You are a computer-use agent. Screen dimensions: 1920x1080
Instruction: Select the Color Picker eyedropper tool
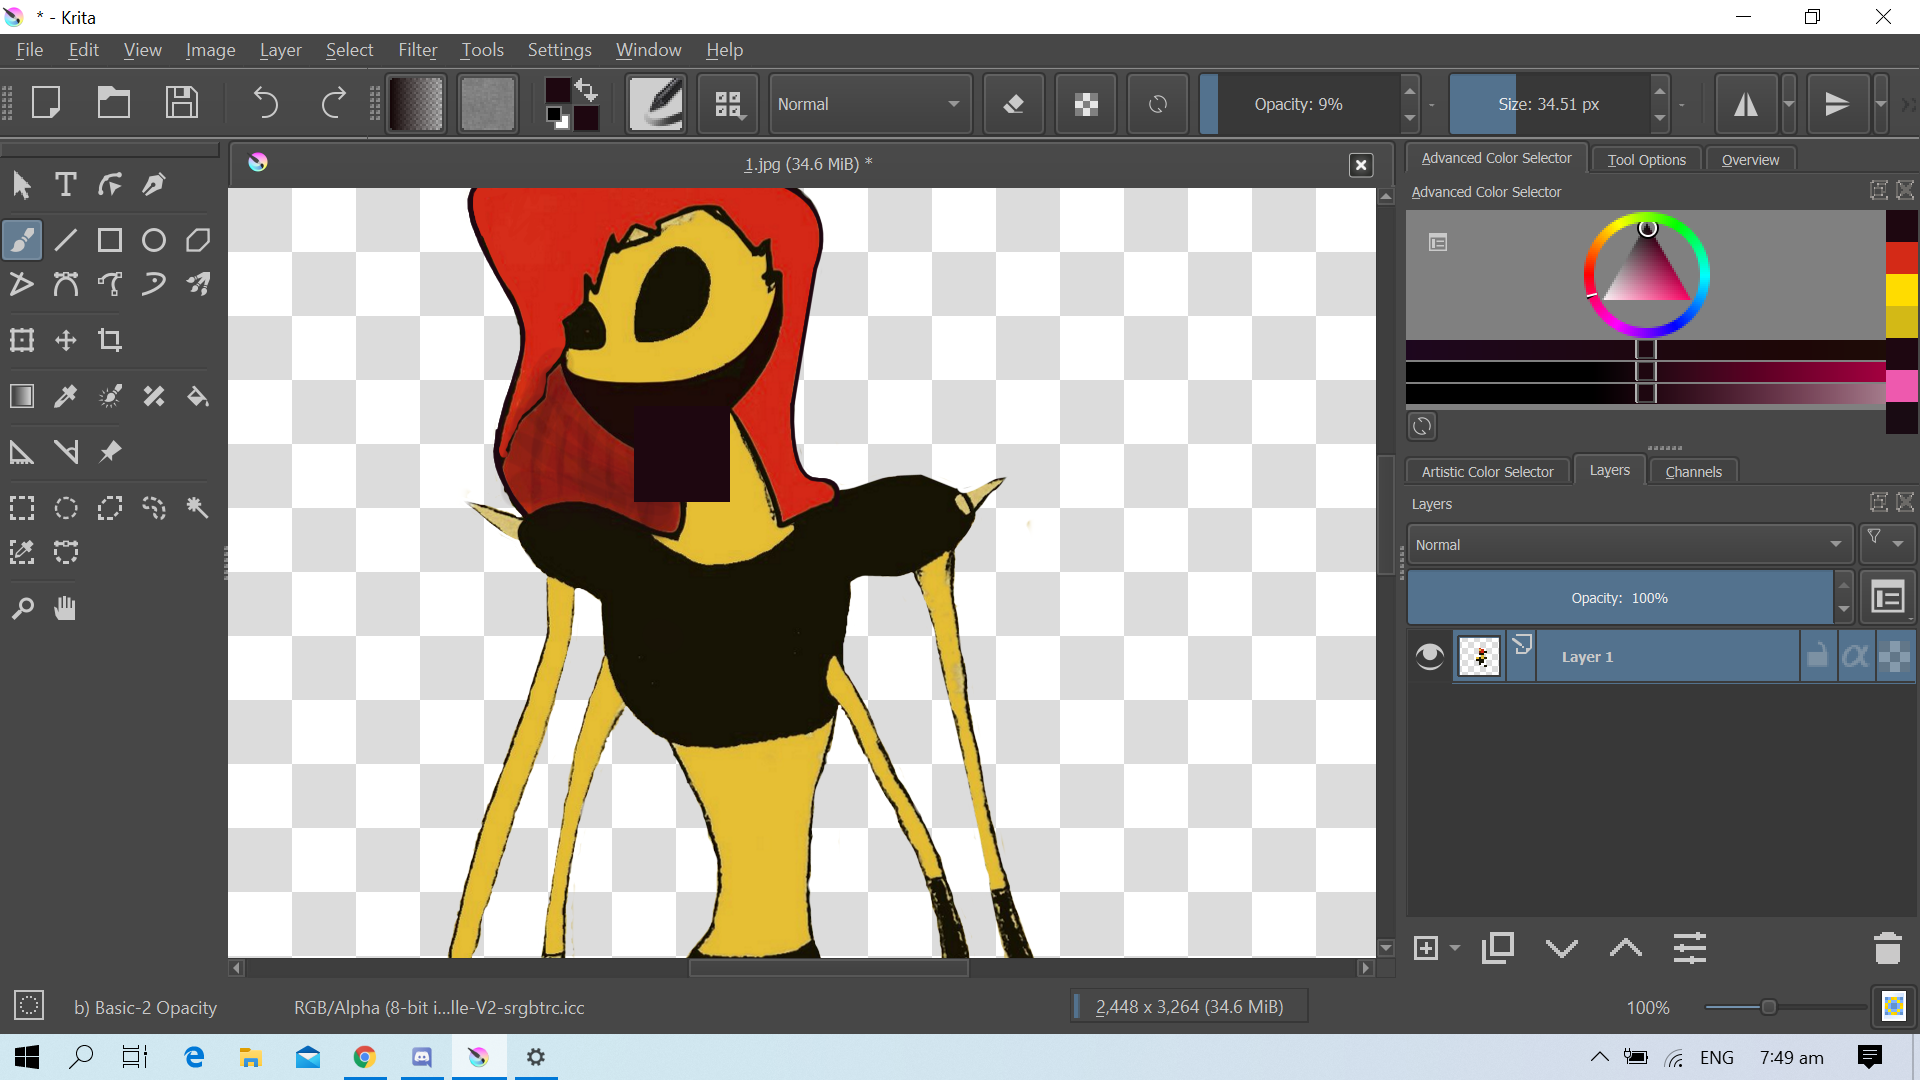66,396
